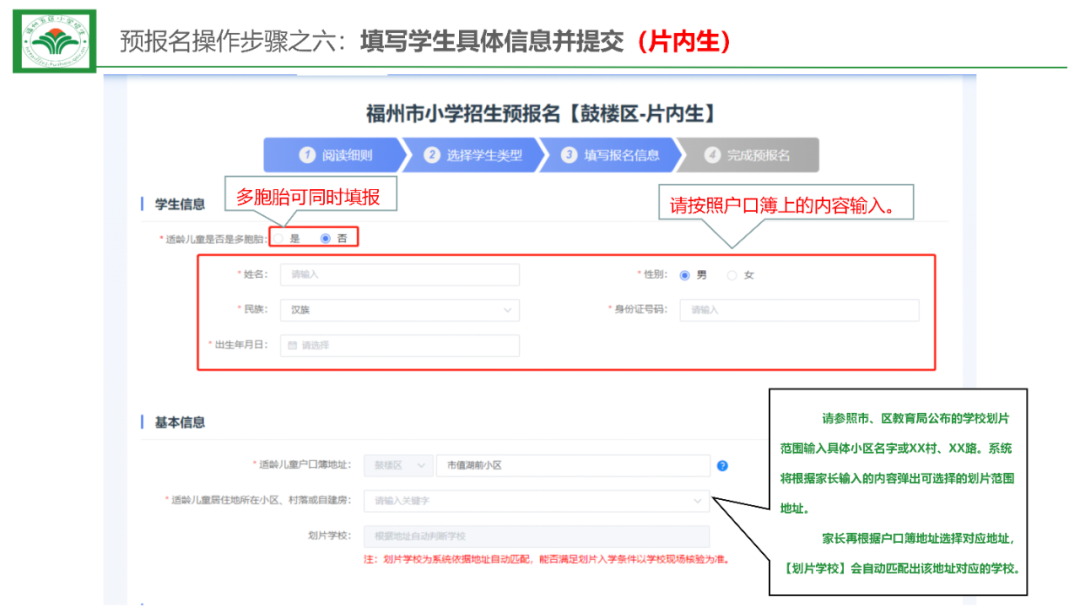Click the calendar icon in the birth date field
This screenshot has height=608, width=1080.
292,345
